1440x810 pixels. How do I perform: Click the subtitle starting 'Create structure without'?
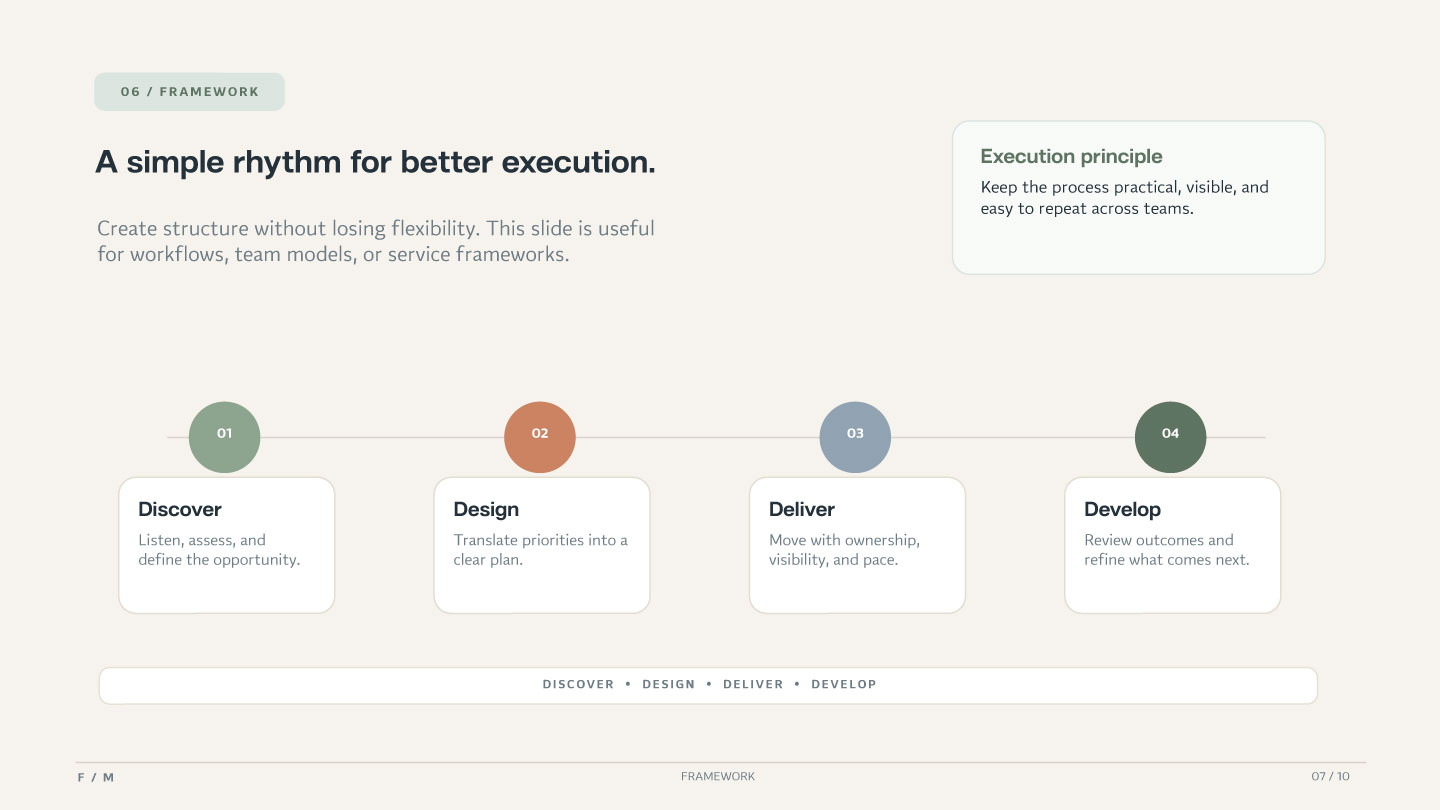(376, 241)
